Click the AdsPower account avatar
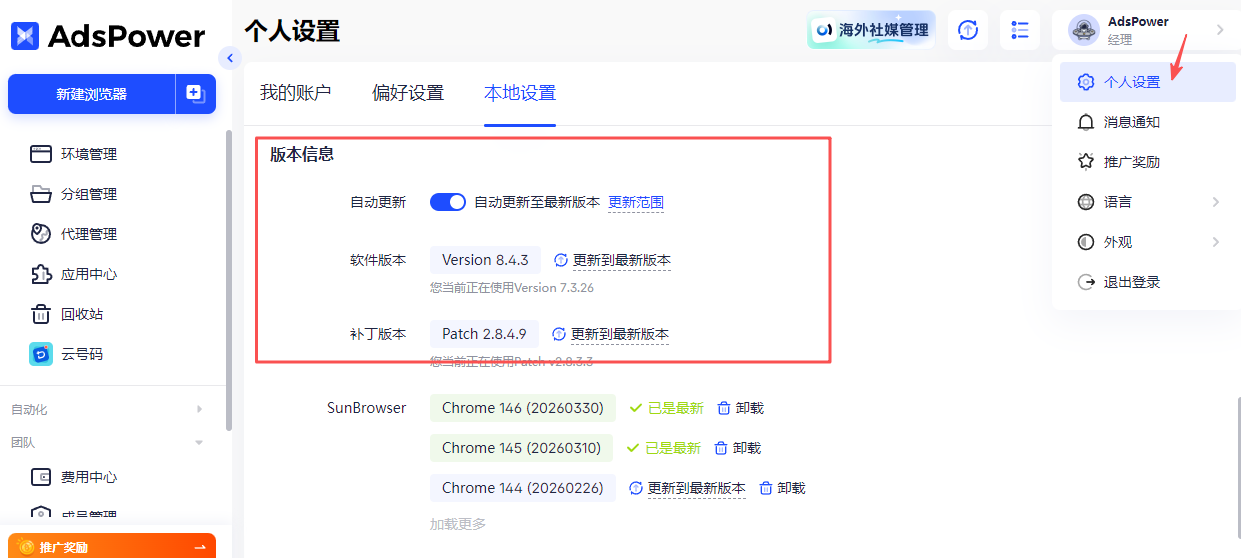1241x558 pixels. [x=1084, y=30]
